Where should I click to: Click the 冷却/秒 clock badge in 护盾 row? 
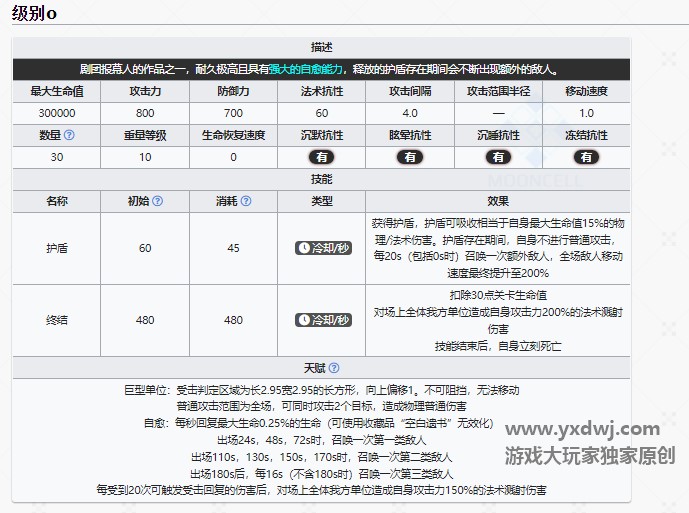(322, 248)
